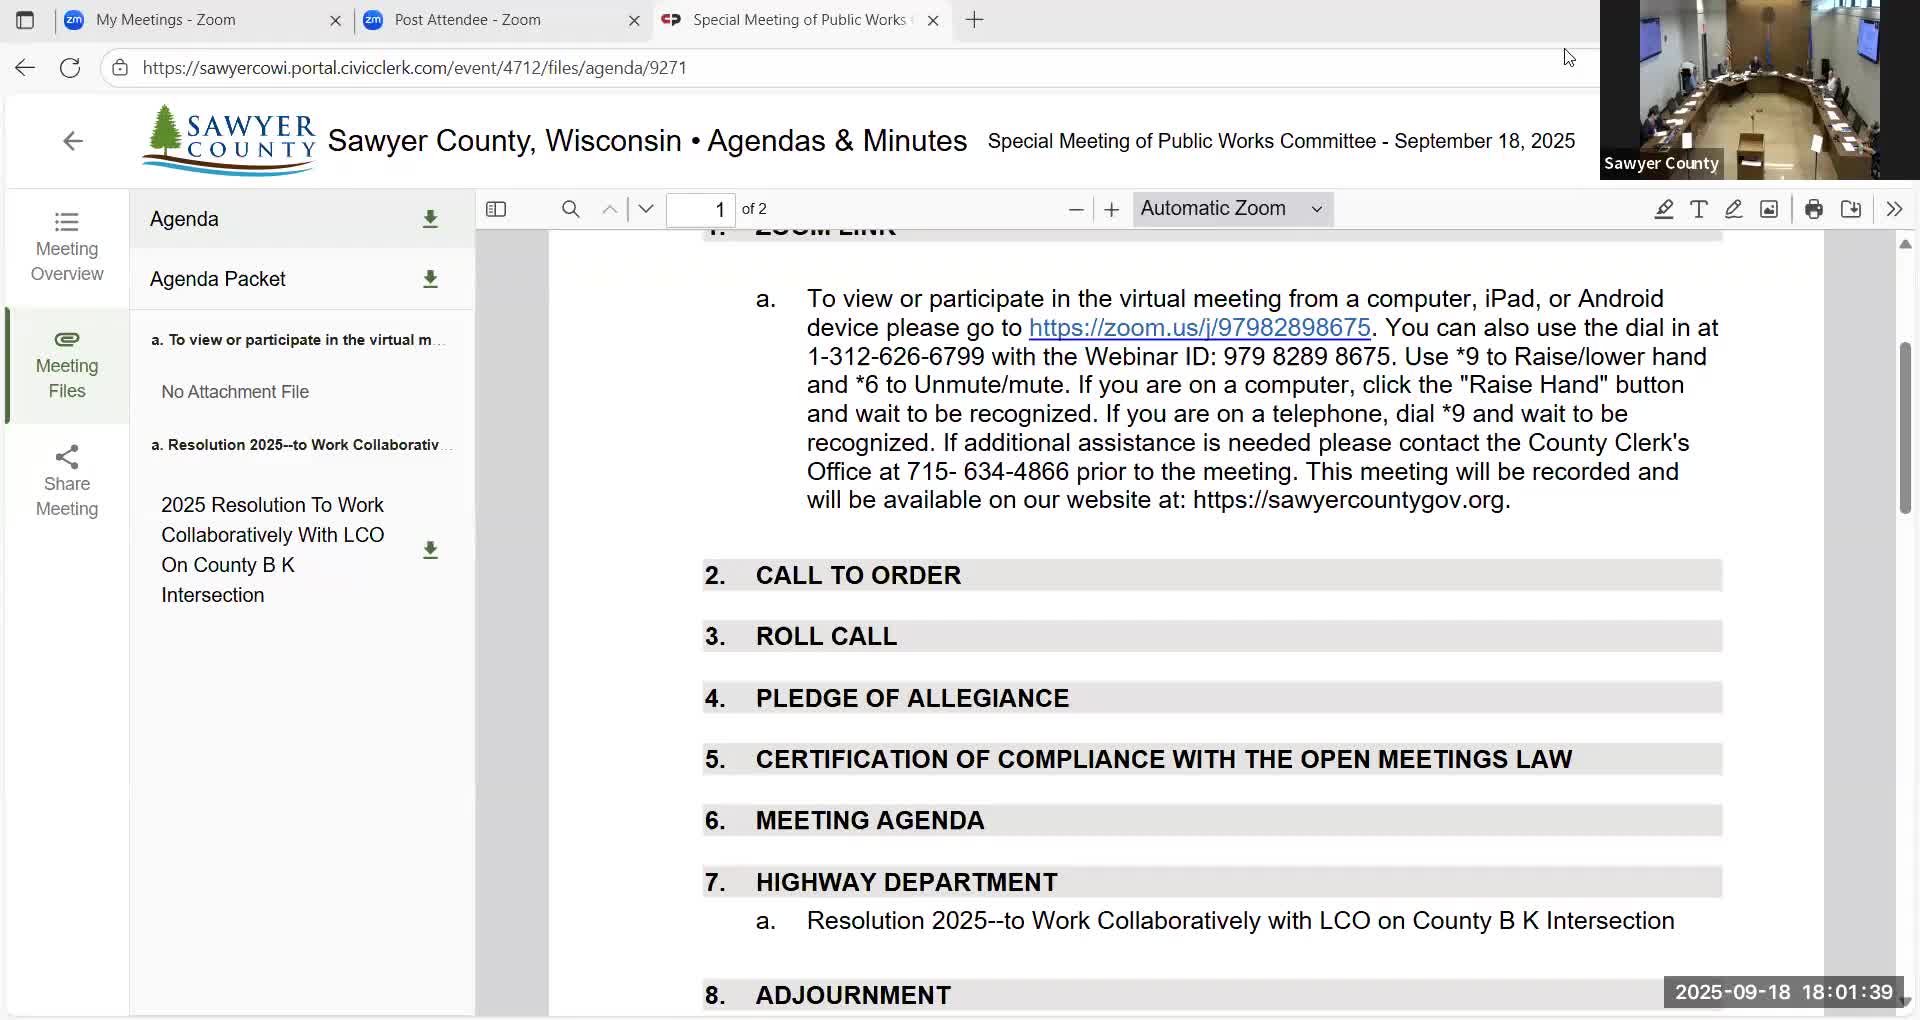Select the add text tool
Viewport: 1920px width, 1020px height.
[1698, 209]
